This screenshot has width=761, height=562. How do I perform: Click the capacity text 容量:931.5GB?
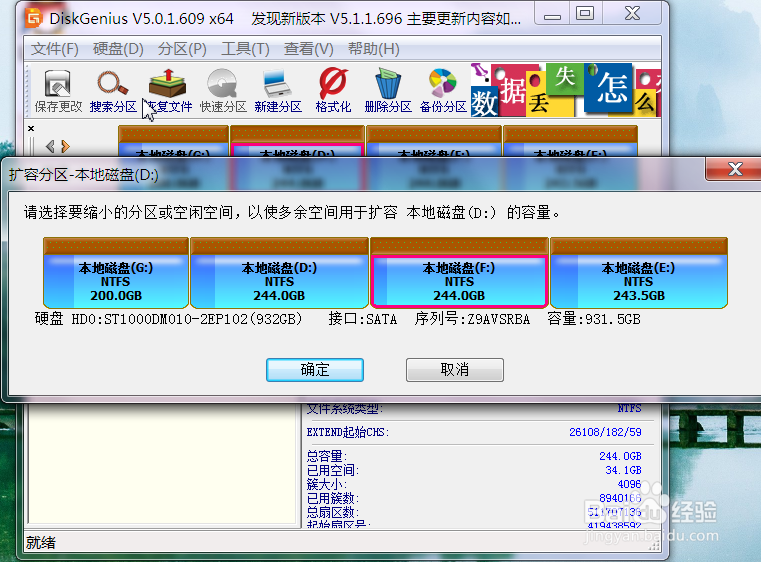594,319
